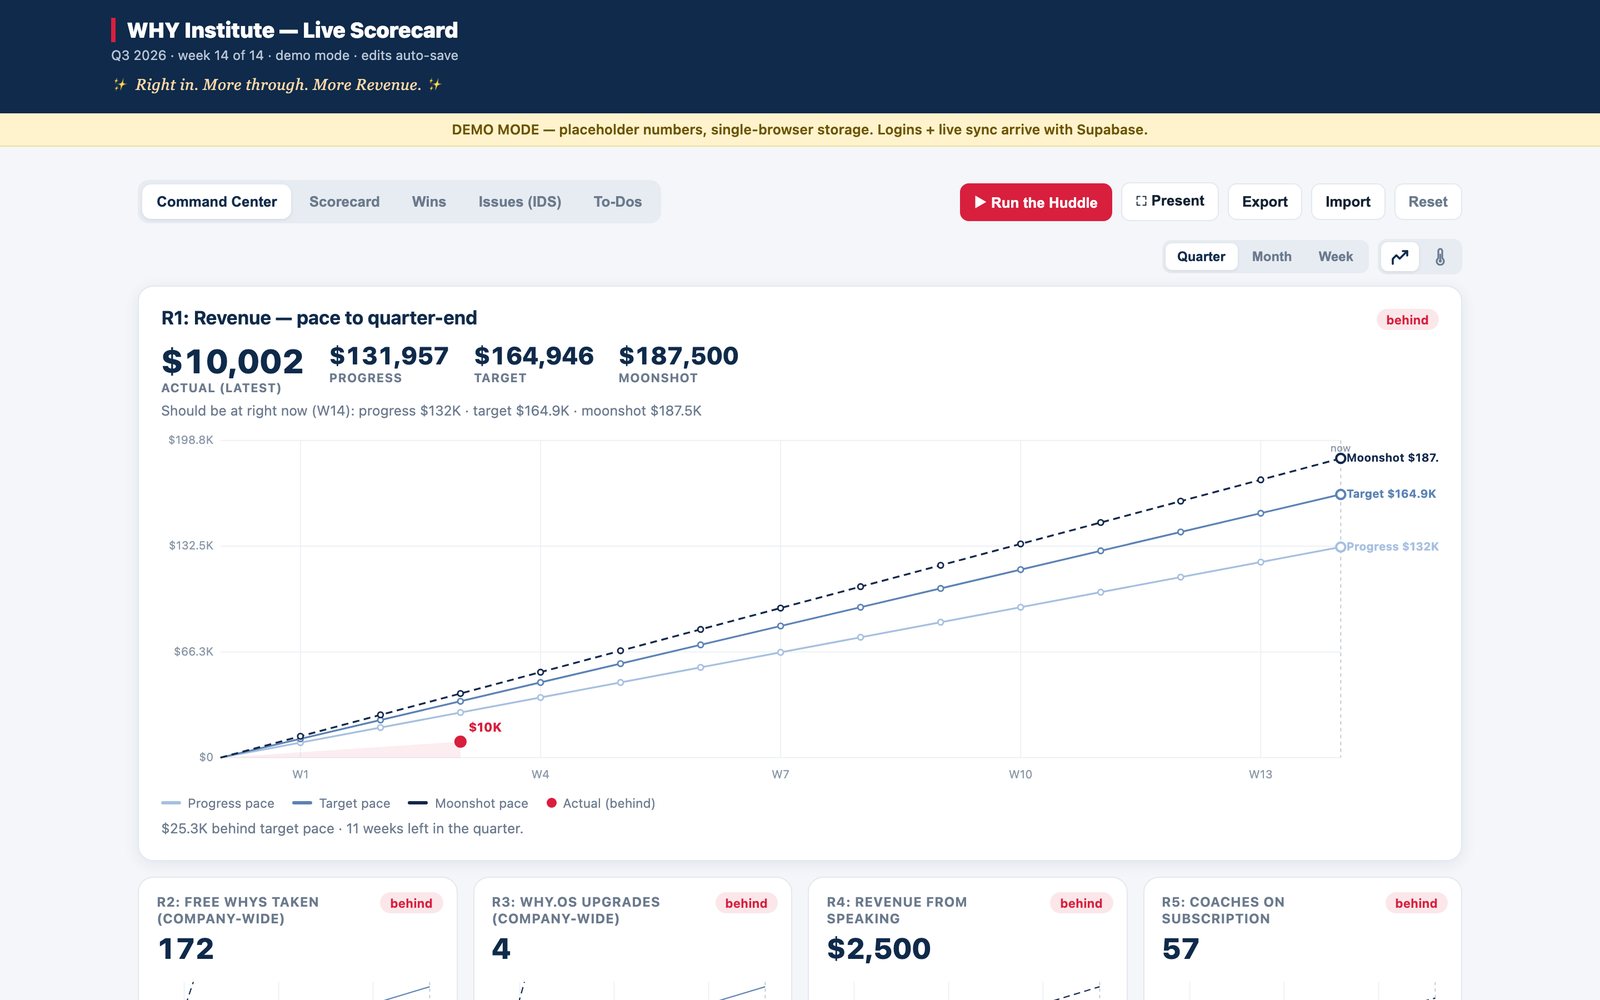Click the behind badge on R2 card

411,903
